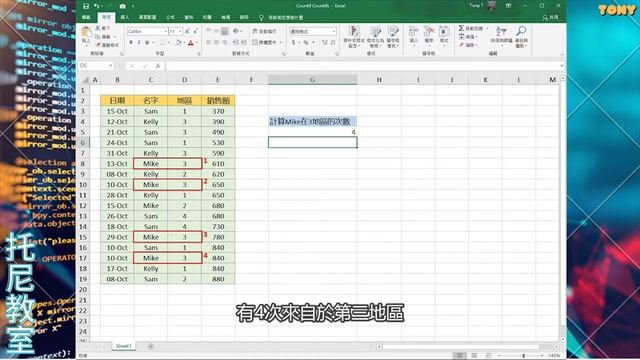Click the Decrease Indent icon
The width and height of the screenshot is (640, 360).
tap(236, 42)
